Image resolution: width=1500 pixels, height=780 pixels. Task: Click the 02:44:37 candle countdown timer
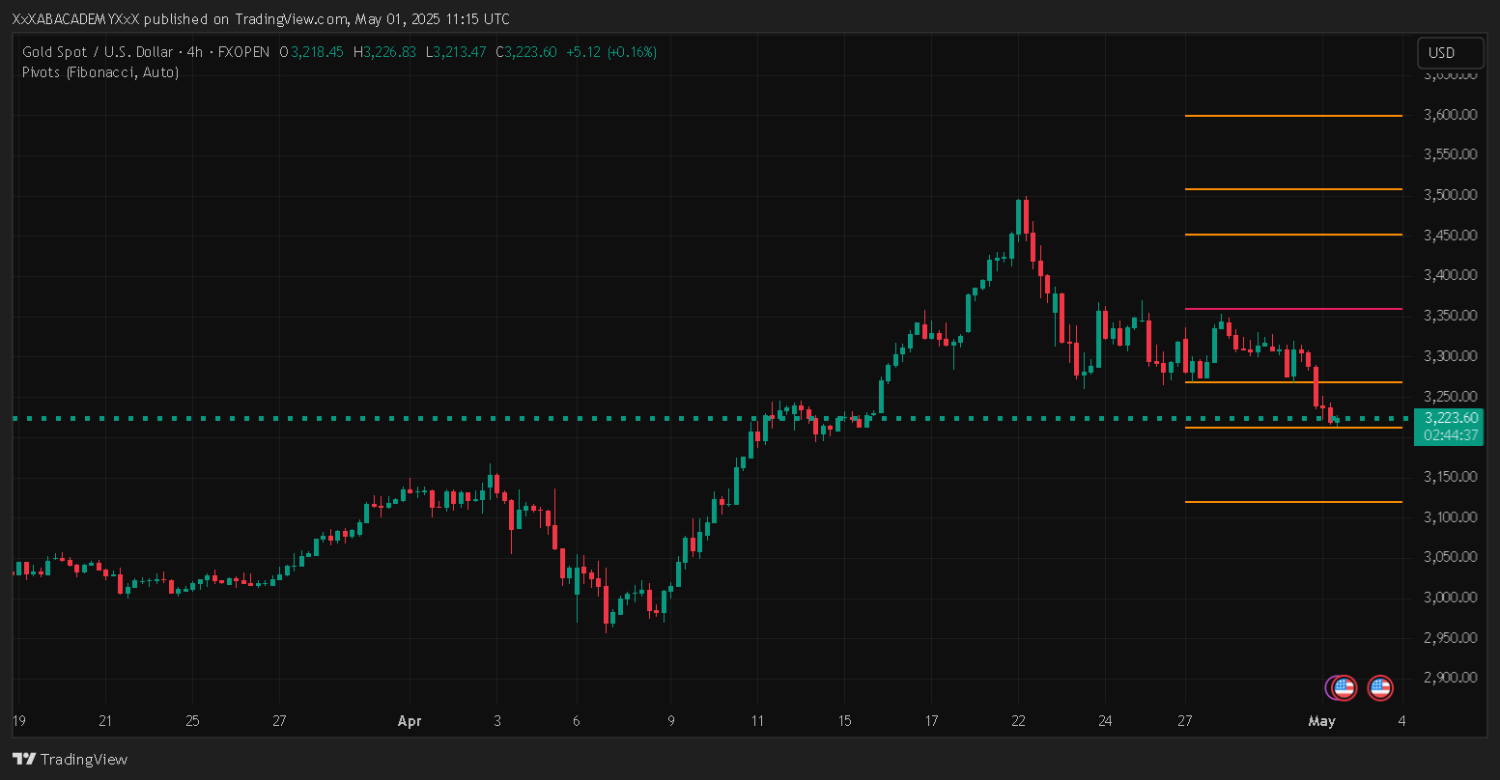click(x=1450, y=435)
